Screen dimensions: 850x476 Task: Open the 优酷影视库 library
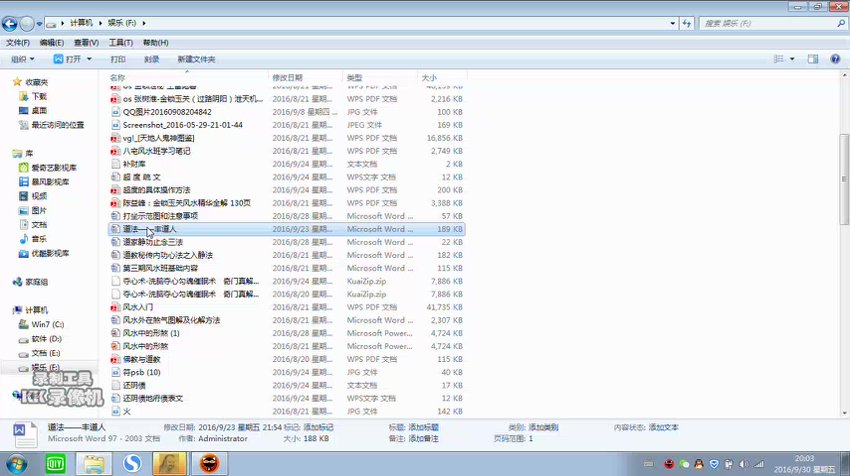50,253
